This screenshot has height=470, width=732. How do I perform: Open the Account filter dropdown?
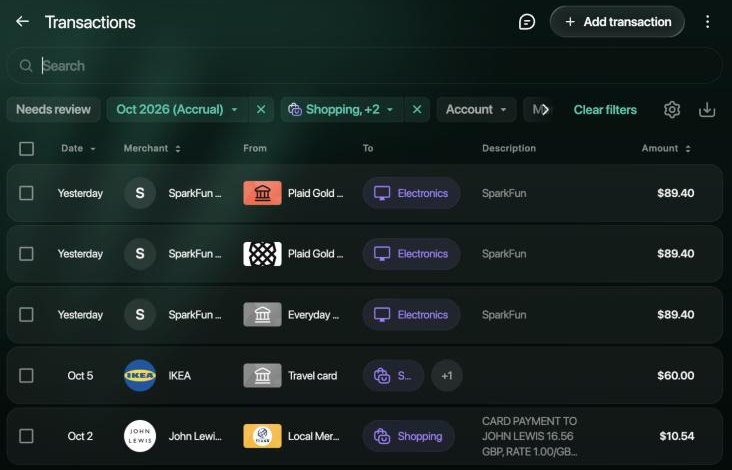(476, 109)
